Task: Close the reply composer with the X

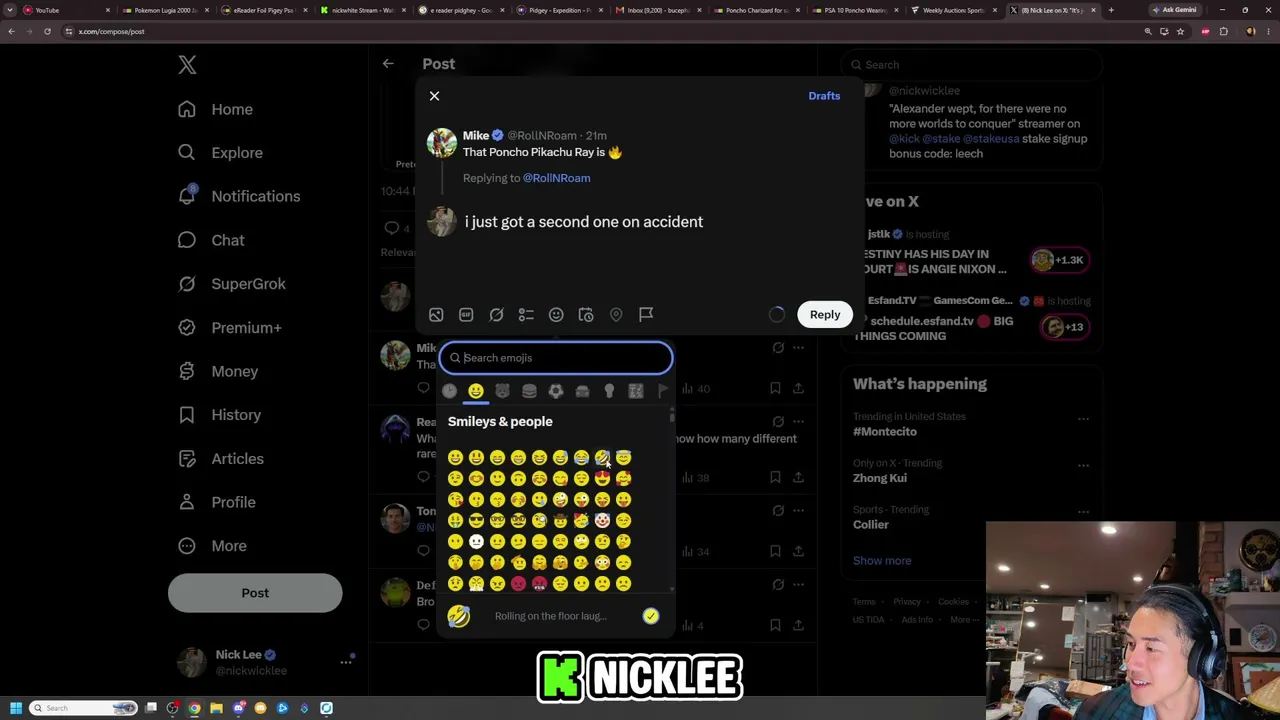Action: coord(434,96)
